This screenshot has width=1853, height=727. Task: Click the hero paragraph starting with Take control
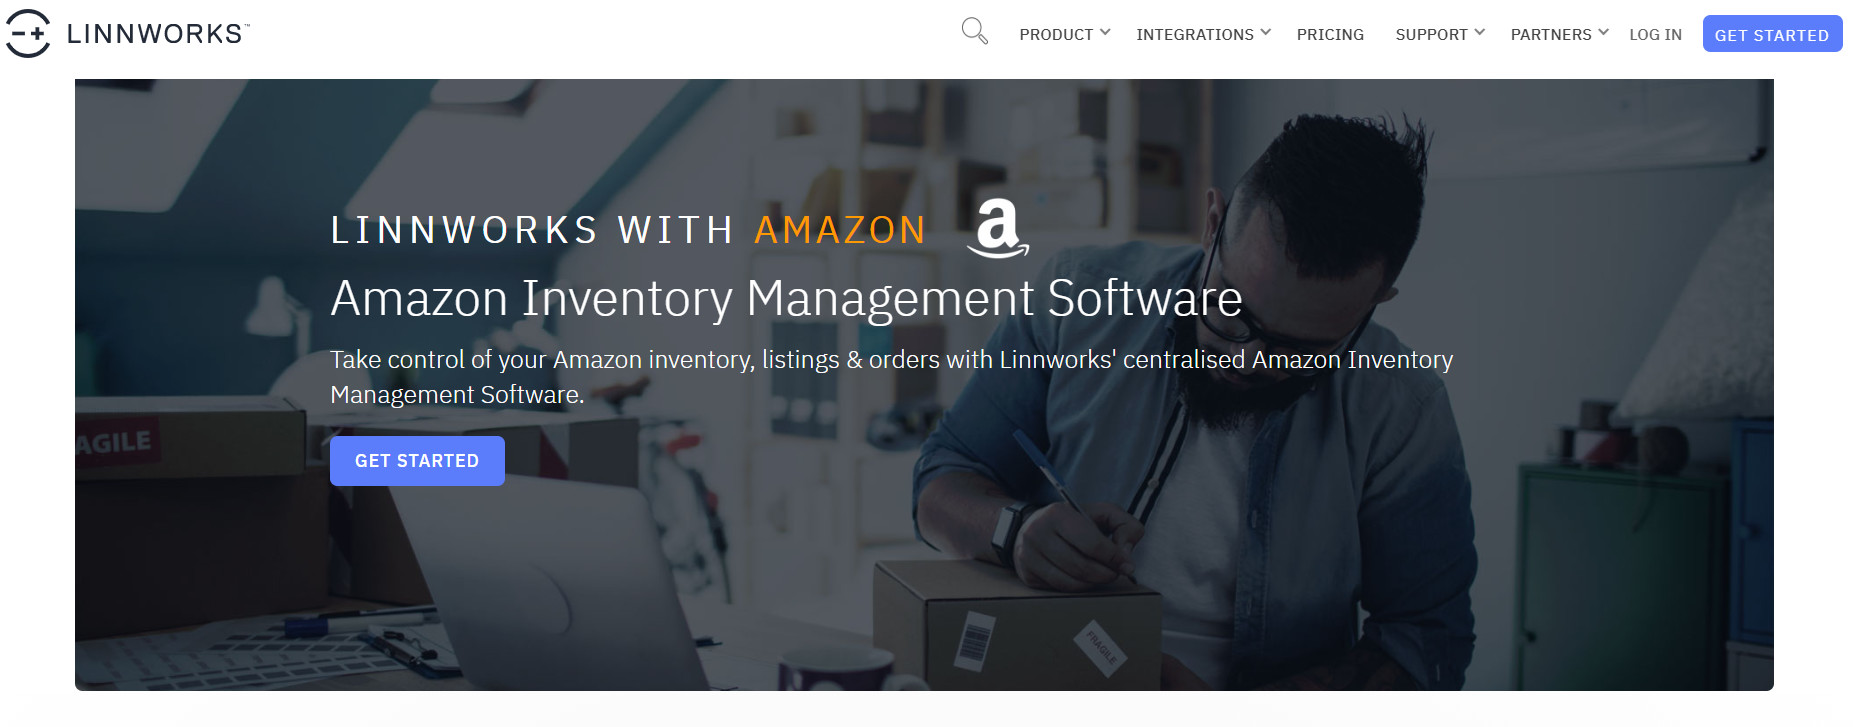[x=890, y=376]
